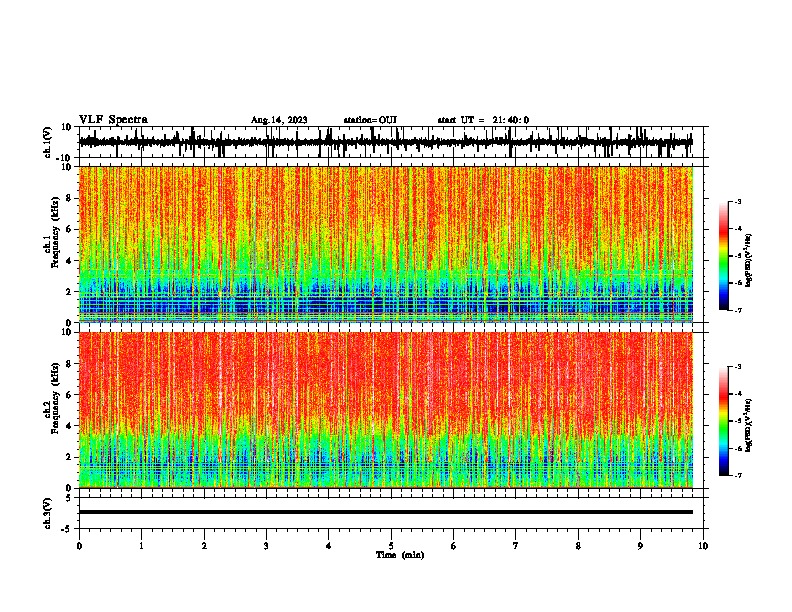
Task: Click the flat black ch.3 trace line
Action: (x=386, y=512)
